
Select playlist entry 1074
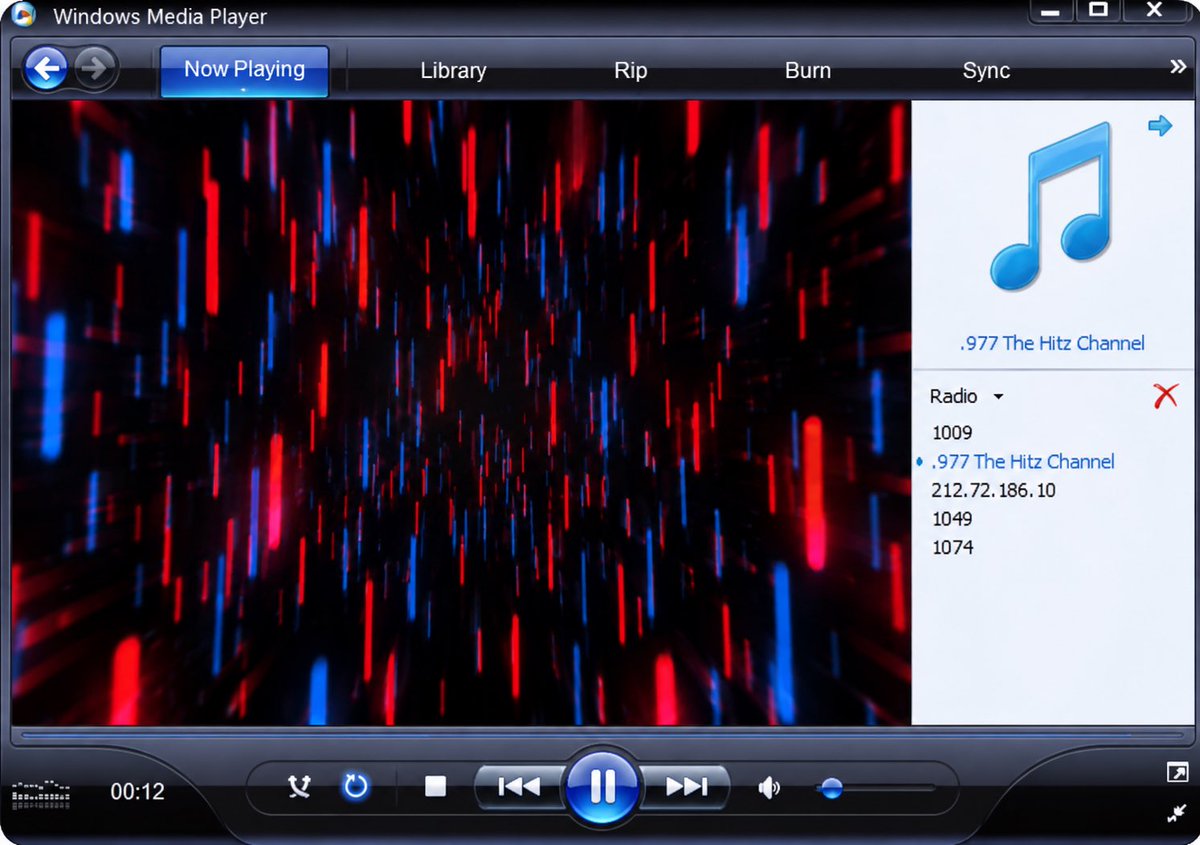[952, 547]
